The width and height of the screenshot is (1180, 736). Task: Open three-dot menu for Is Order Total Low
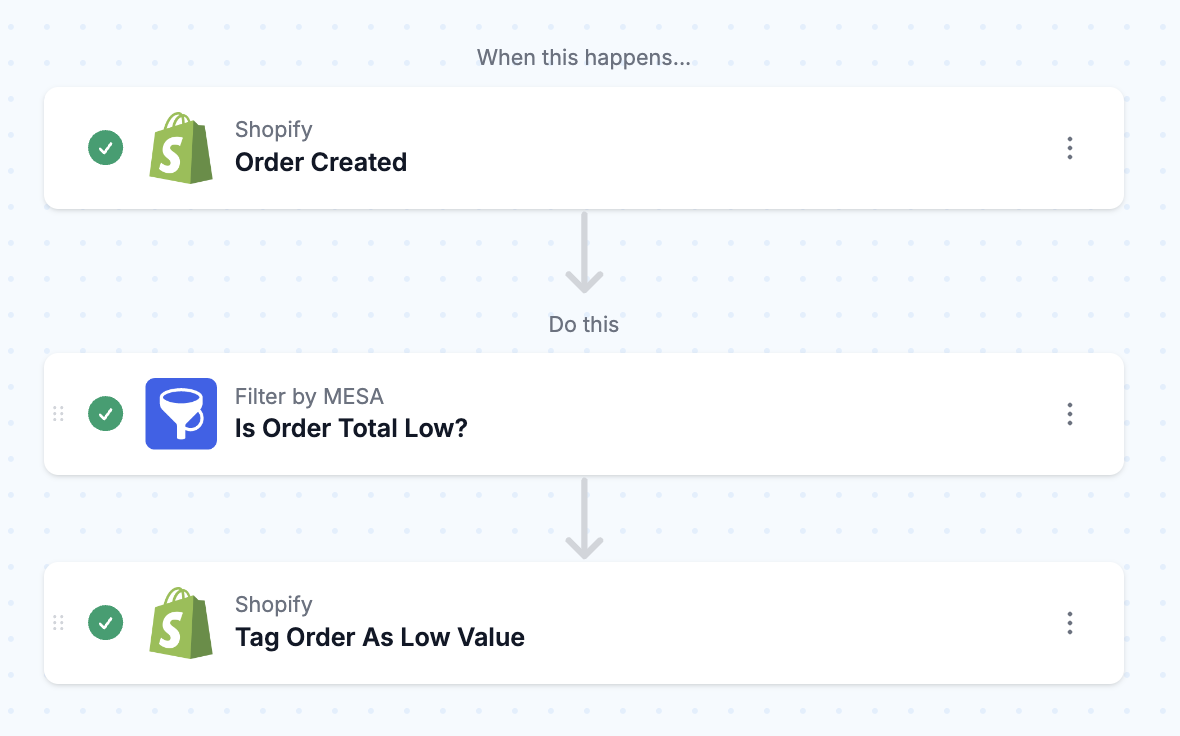(1069, 414)
